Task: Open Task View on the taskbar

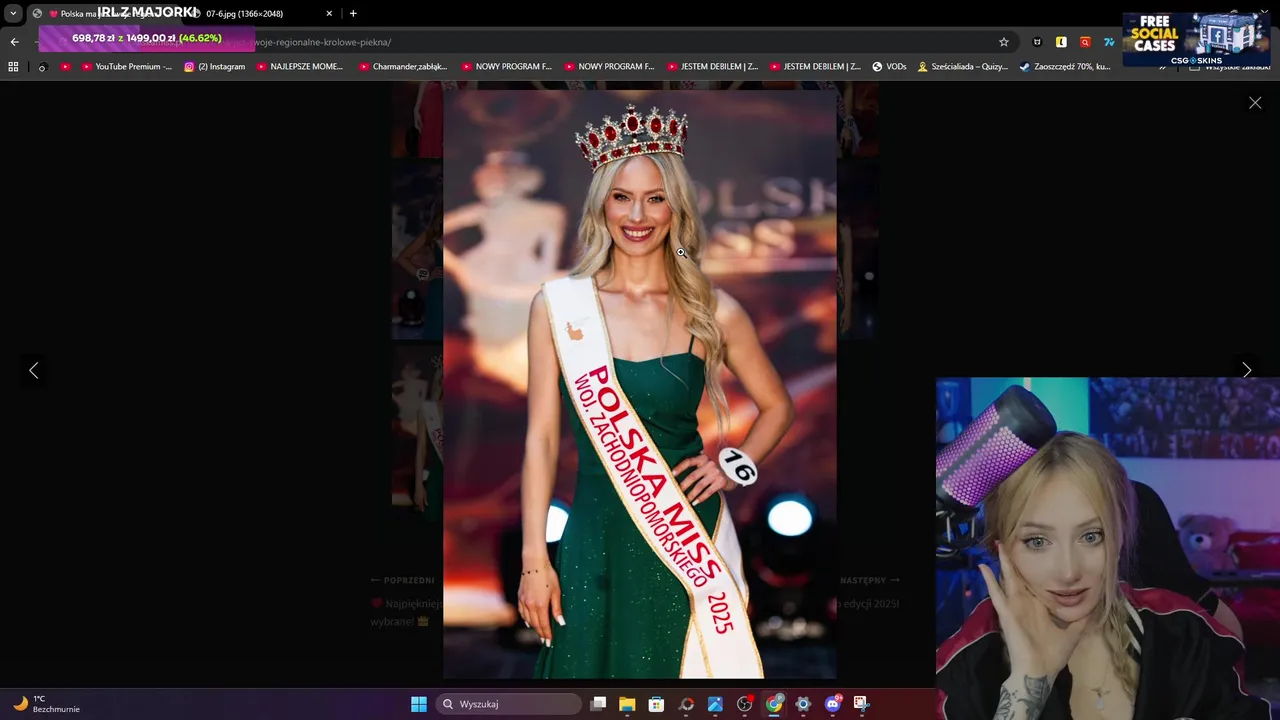Action: [x=598, y=704]
